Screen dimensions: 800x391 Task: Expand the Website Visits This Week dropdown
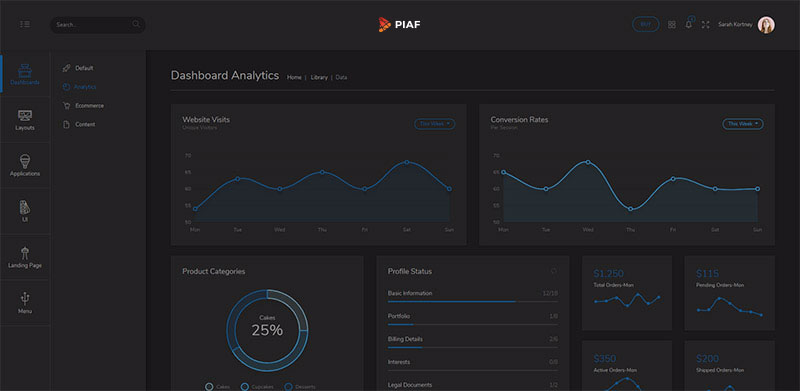[x=434, y=124]
